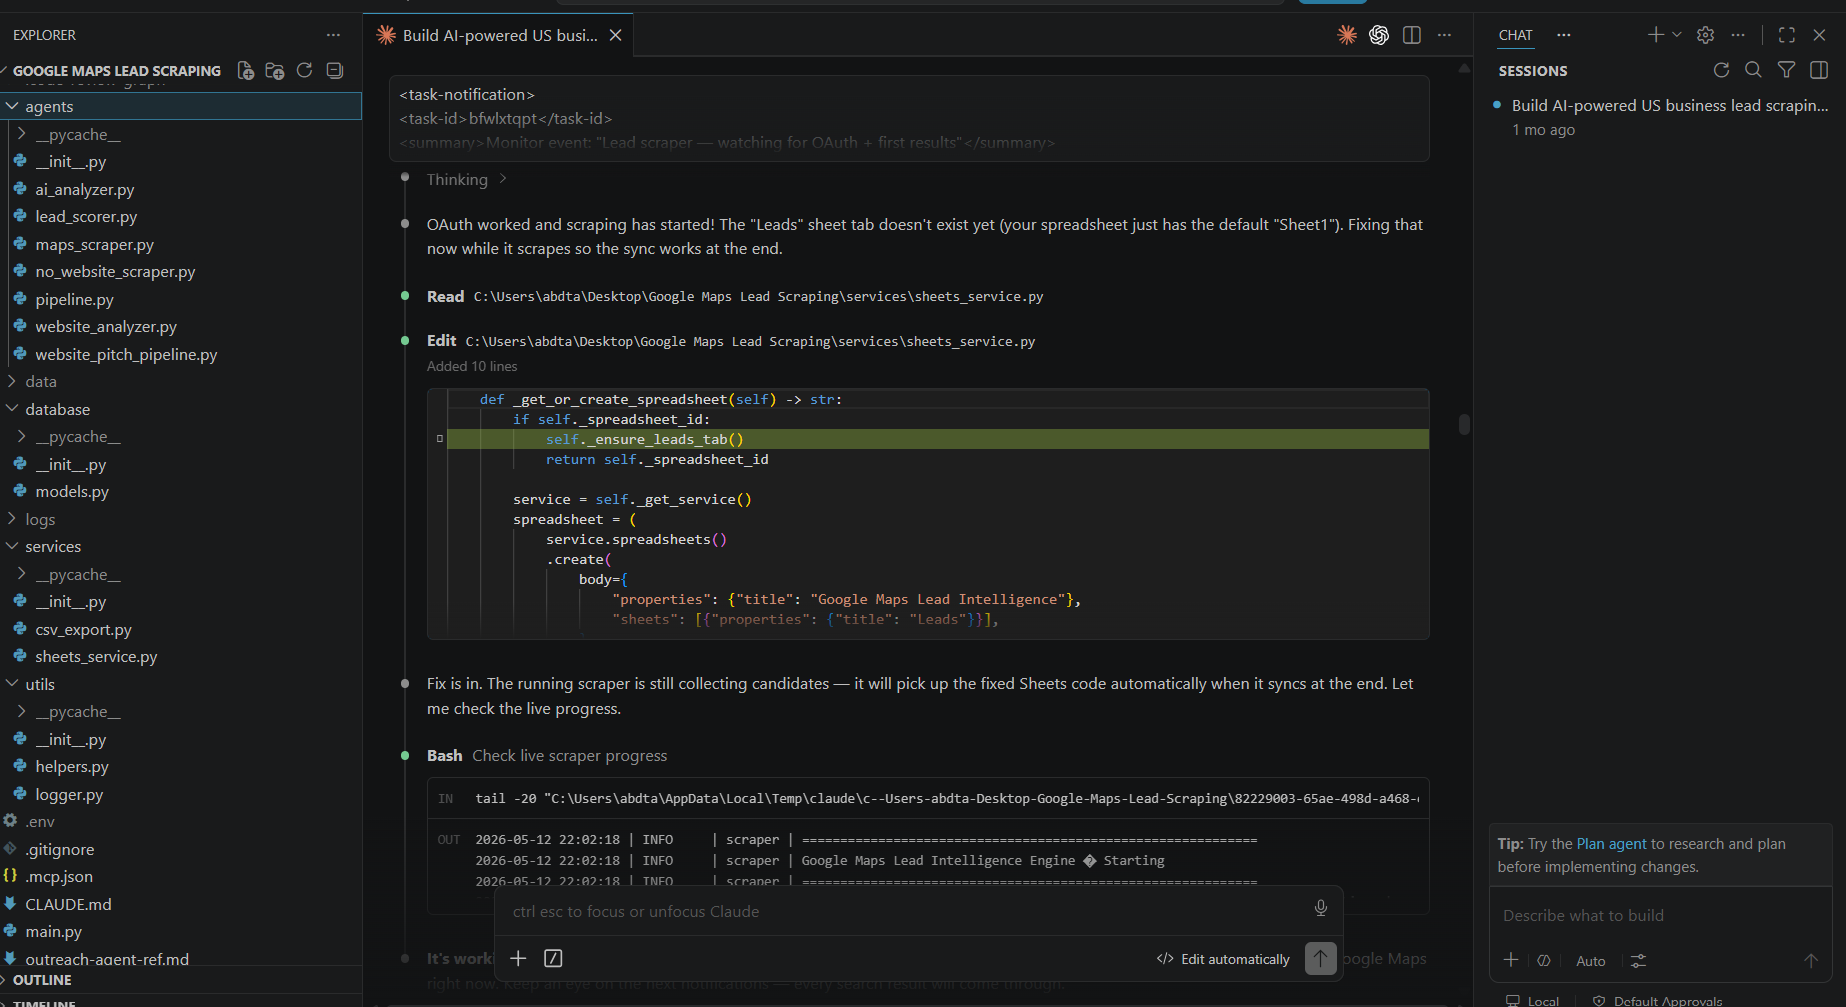
Task: Click the Claude conversation scrollbar thumb
Action: pos(1464,424)
